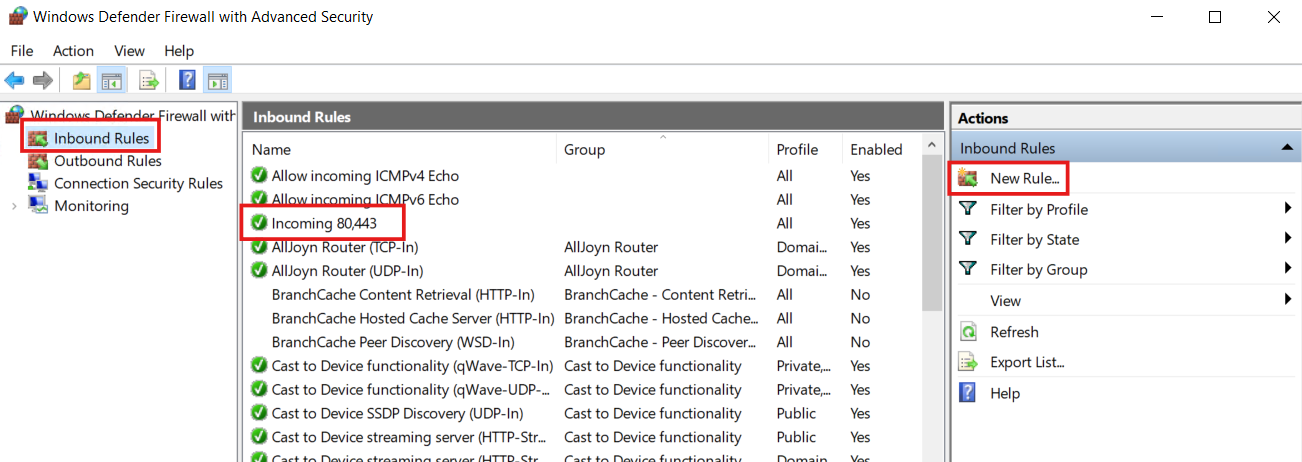Click the Up one level folder icon
Screen dimensions: 1302x462
tap(81, 80)
